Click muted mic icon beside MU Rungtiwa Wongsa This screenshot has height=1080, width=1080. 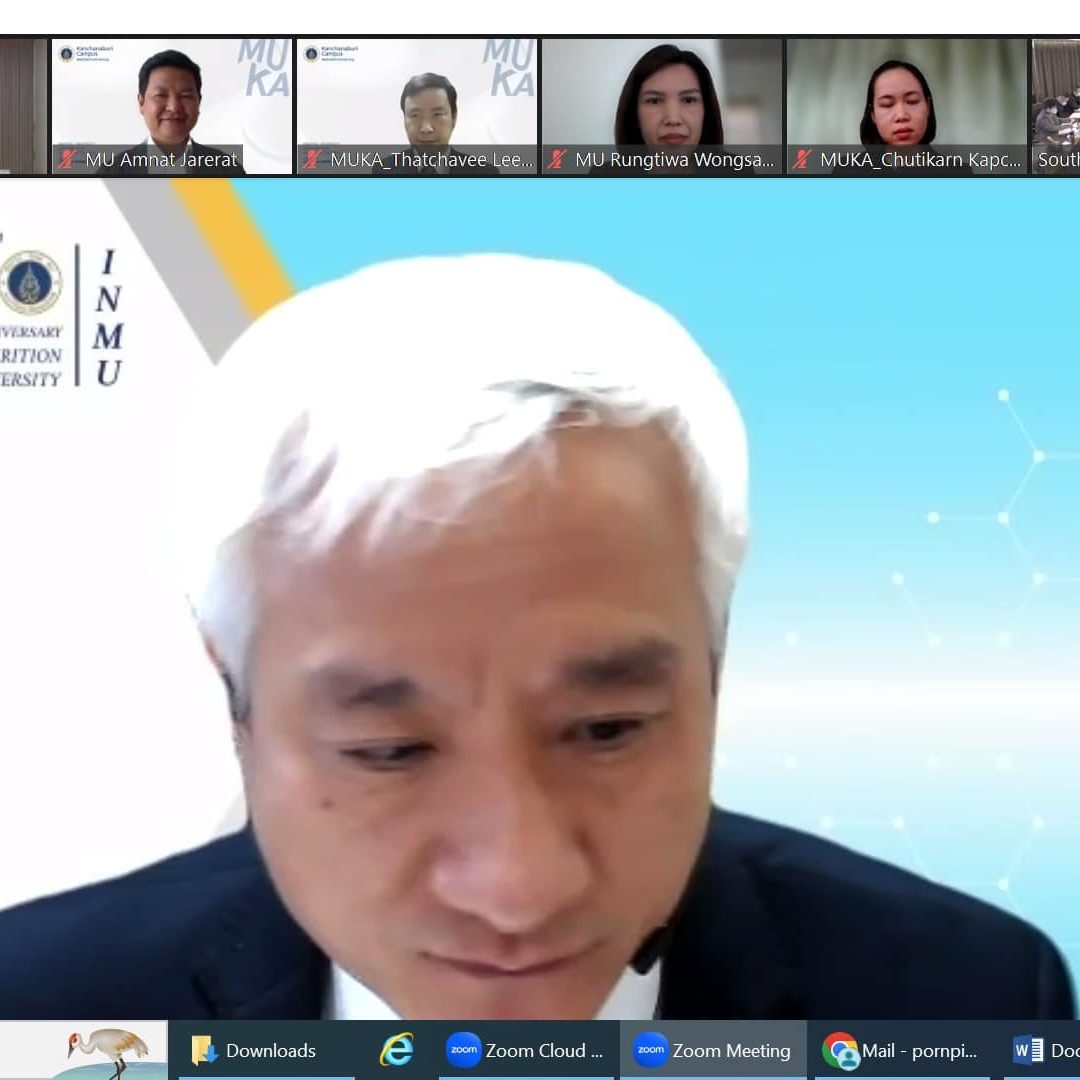pyautogui.click(x=558, y=160)
